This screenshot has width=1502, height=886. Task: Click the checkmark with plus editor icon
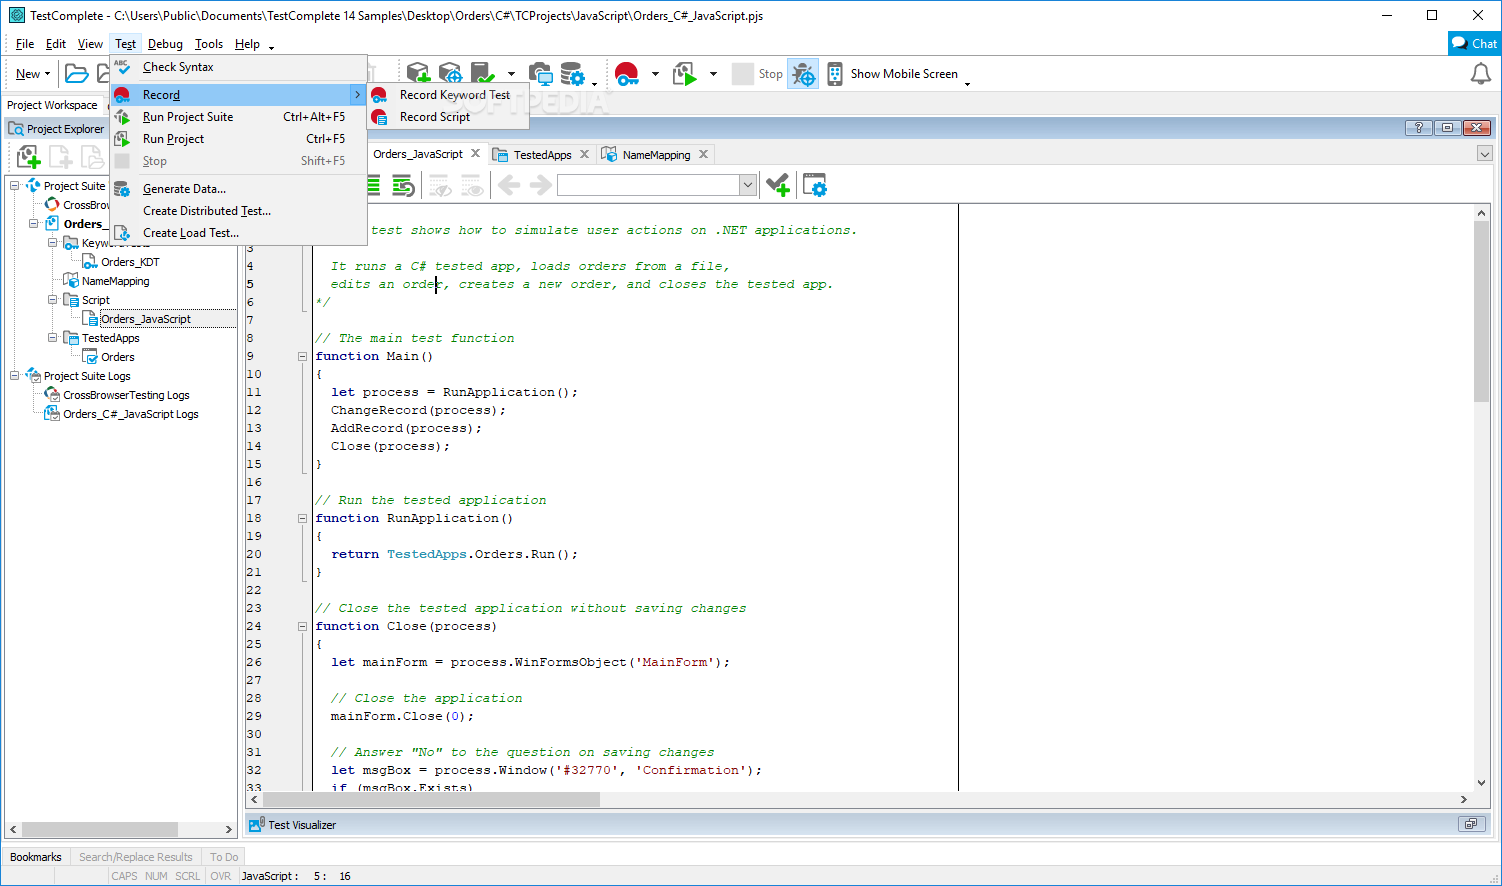(x=778, y=185)
